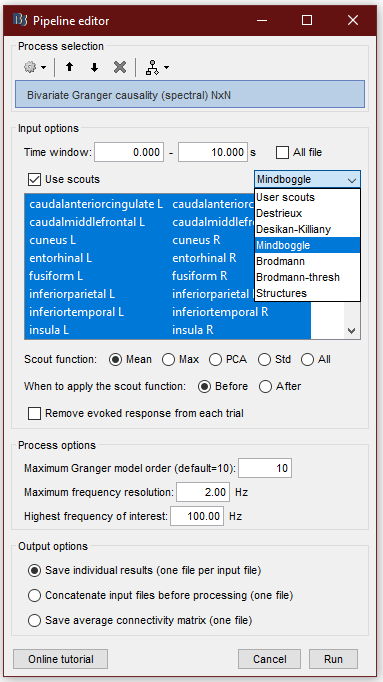This screenshot has width=383, height=682.
Task: Enable the All file checkbox
Action: [283, 153]
